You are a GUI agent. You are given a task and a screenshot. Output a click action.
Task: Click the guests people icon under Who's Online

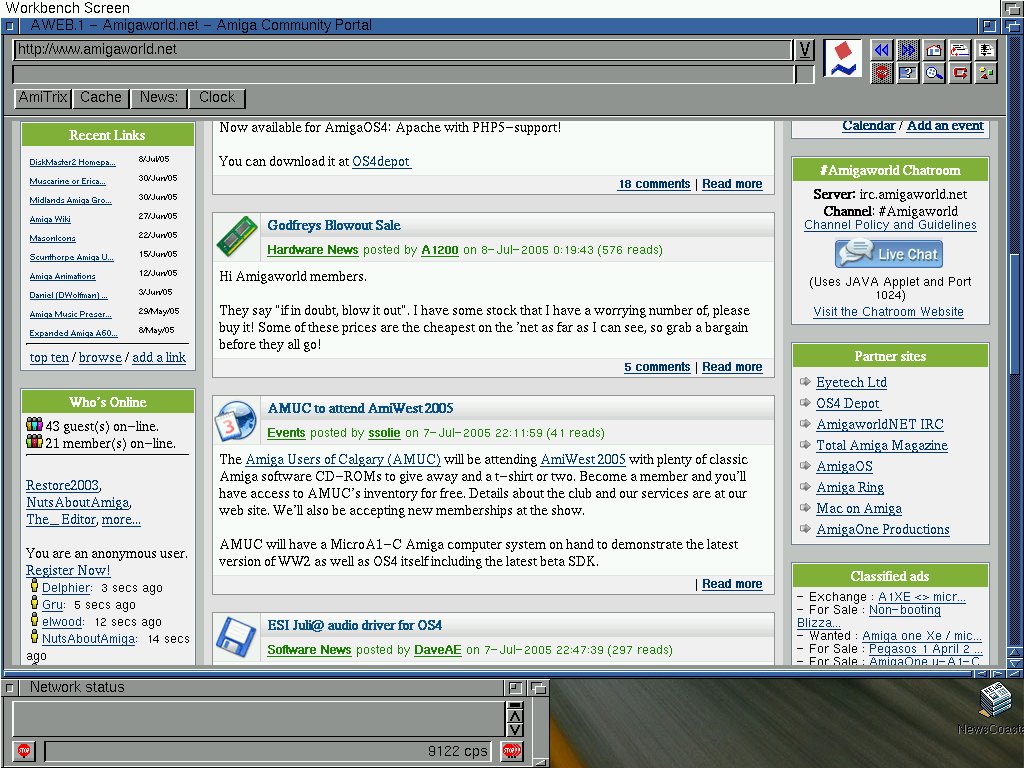tap(34, 425)
